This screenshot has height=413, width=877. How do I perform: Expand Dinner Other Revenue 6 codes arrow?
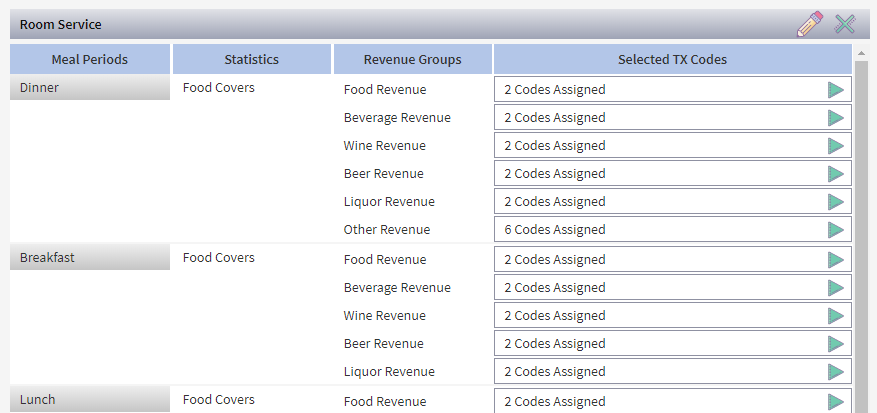pyautogui.click(x=836, y=230)
